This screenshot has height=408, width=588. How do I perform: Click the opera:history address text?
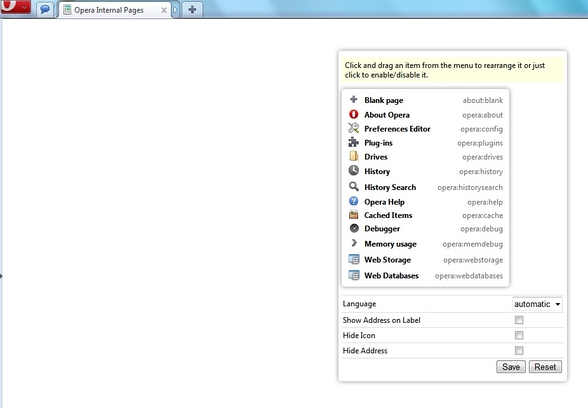pyautogui.click(x=481, y=172)
